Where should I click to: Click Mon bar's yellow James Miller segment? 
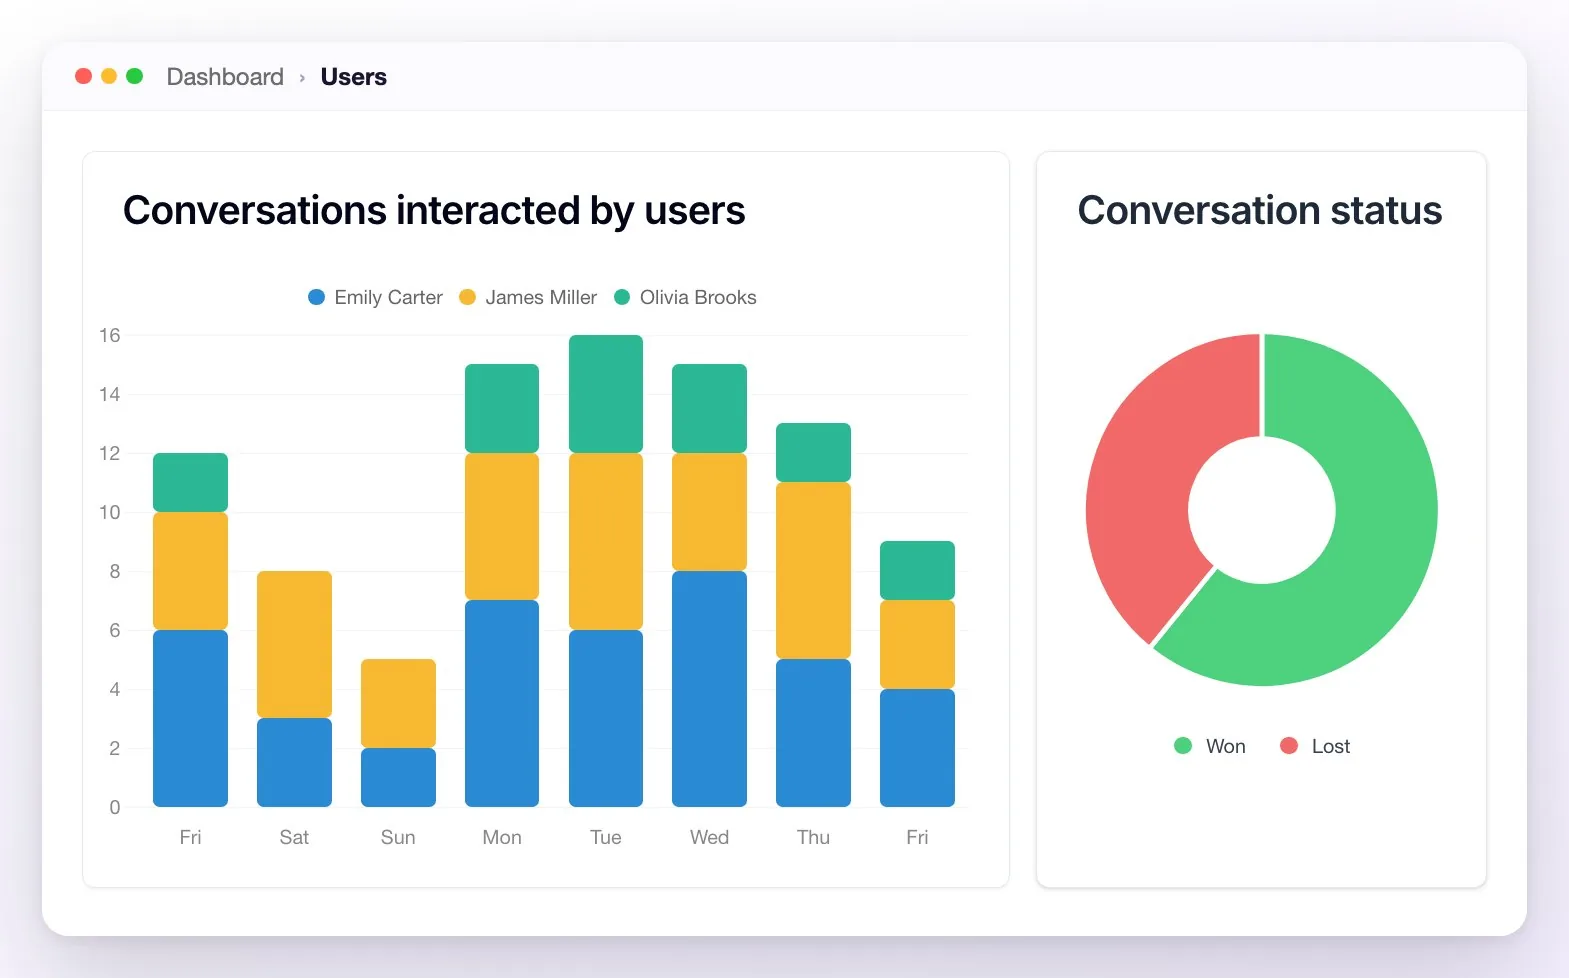click(x=502, y=526)
